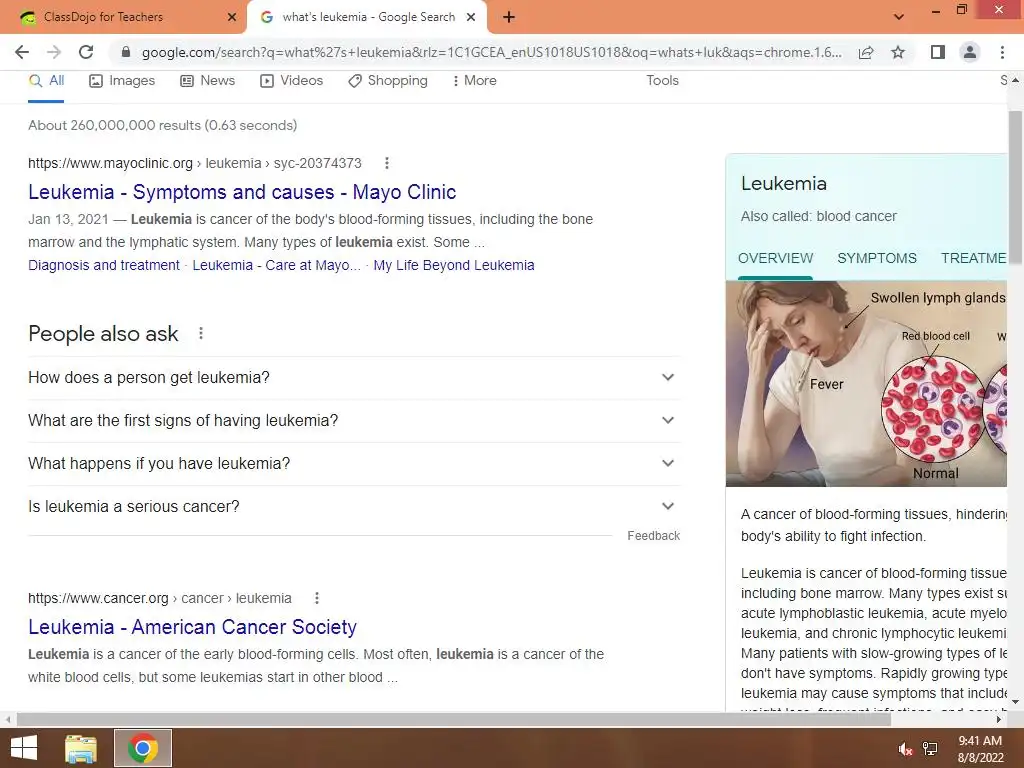Click the Leukemia panel heading
Screen dimensions: 1024x768
point(784,184)
